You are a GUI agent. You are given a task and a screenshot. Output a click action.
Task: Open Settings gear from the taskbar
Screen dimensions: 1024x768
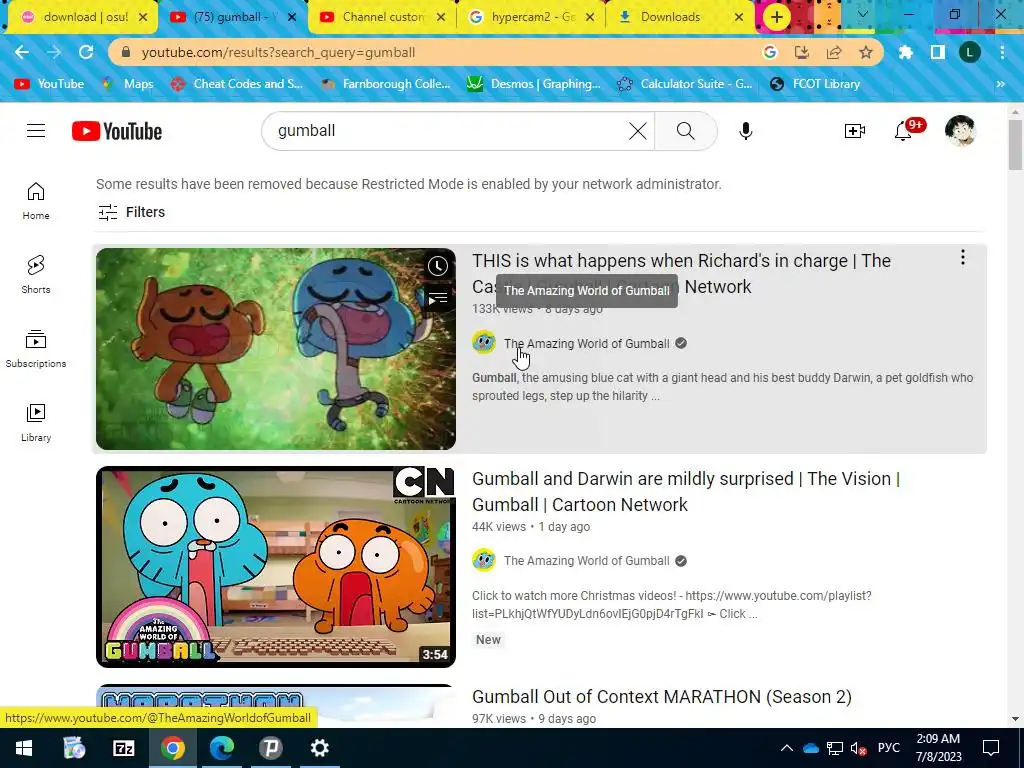pyautogui.click(x=319, y=748)
